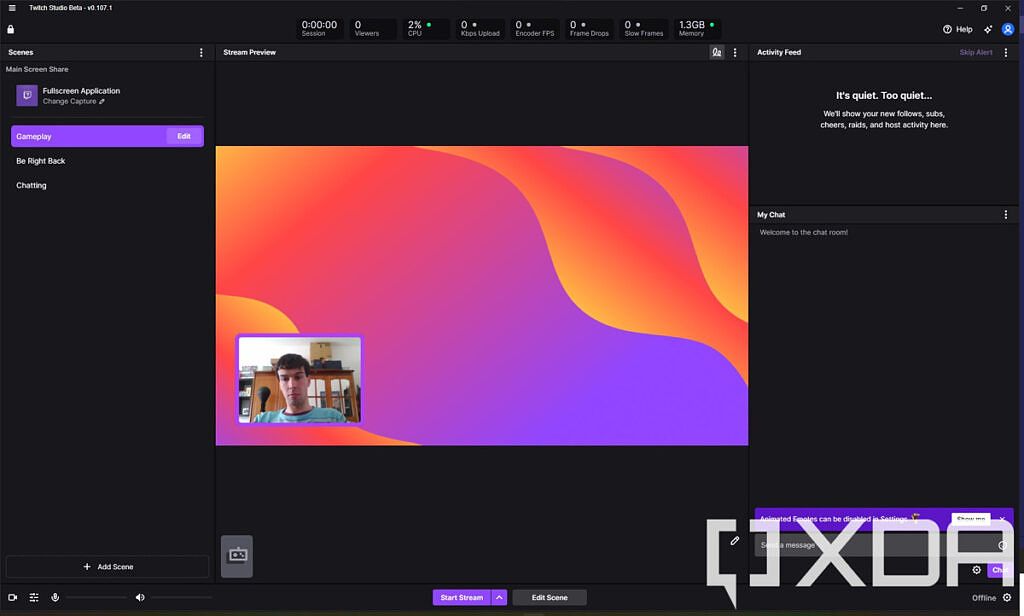
Task: Open the Help menu
Action: click(x=958, y=29)
